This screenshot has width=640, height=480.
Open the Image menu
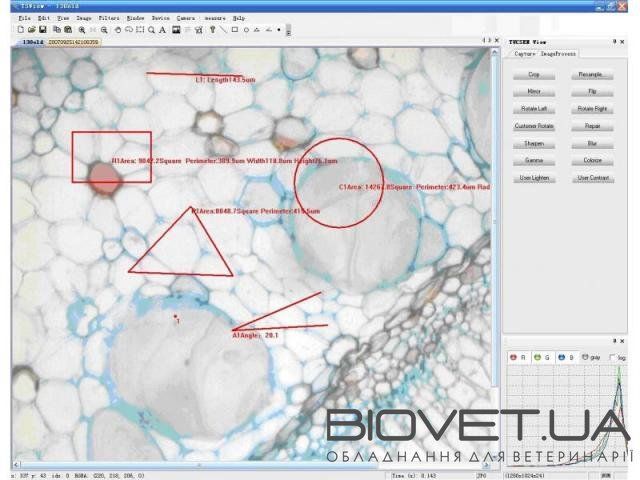(x=84, y=18)
